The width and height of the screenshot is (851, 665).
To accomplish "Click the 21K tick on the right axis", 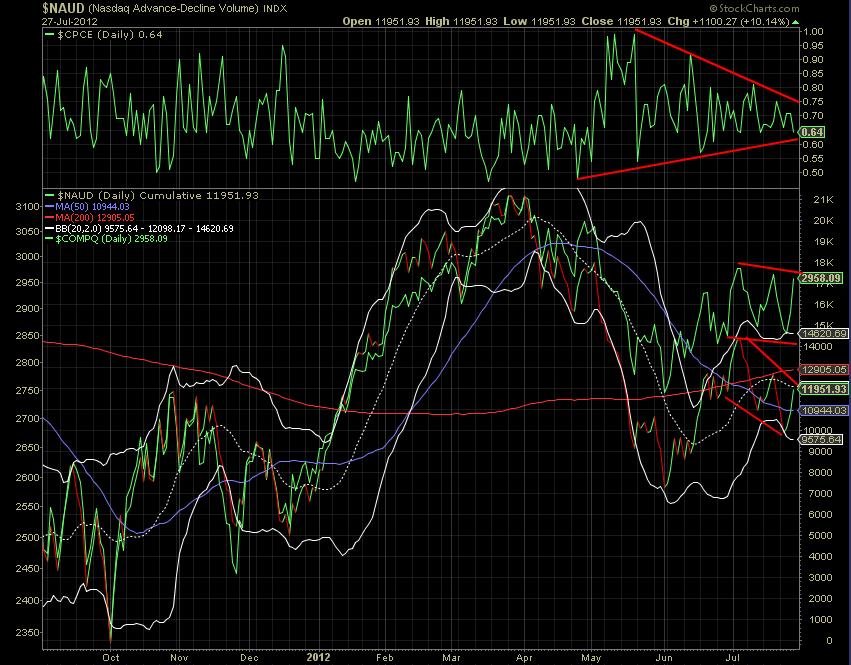I will pyautogui.click(x=823, y=200).
